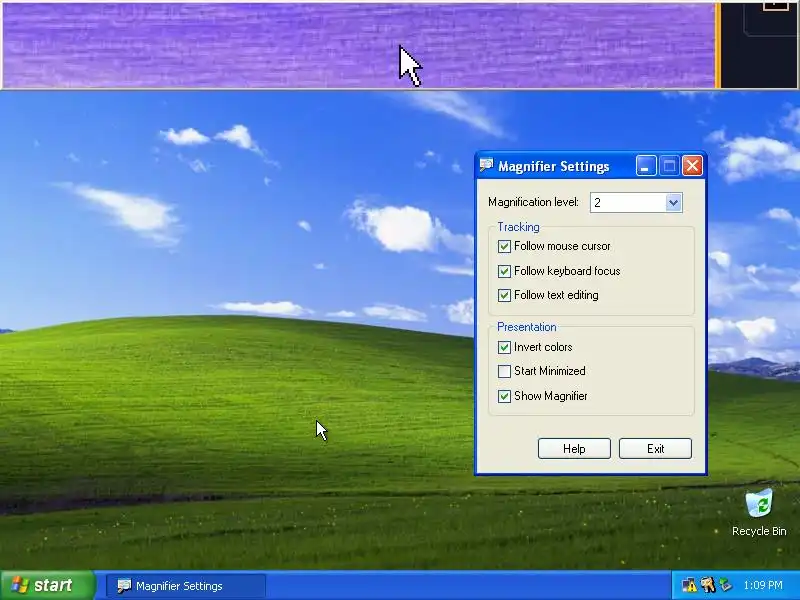Close the Magnifier Settings window
Image resolution: width=800 pixels, height=600 pixels.
click(x=692, y=166)
